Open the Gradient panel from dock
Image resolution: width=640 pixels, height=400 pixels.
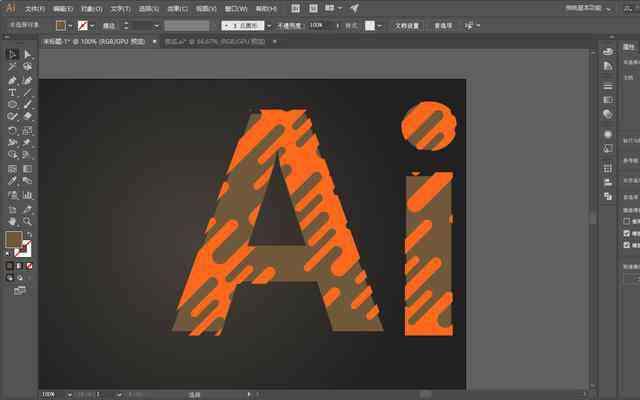coord(608,100)
